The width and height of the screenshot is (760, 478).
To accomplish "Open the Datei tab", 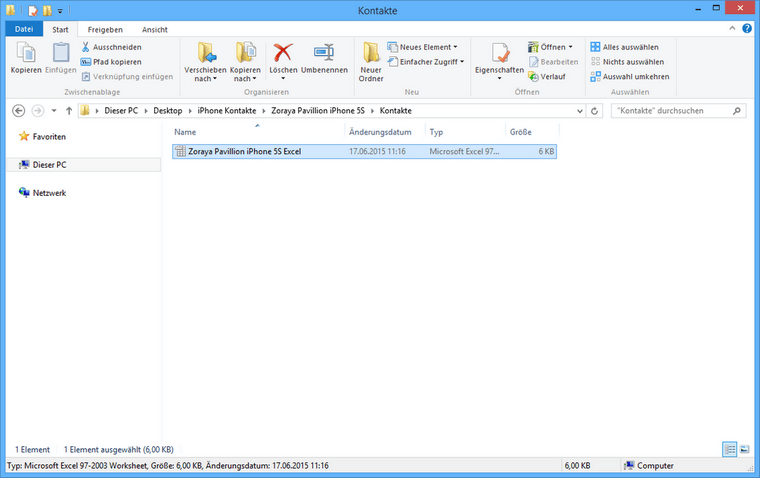I will [24, 29].
